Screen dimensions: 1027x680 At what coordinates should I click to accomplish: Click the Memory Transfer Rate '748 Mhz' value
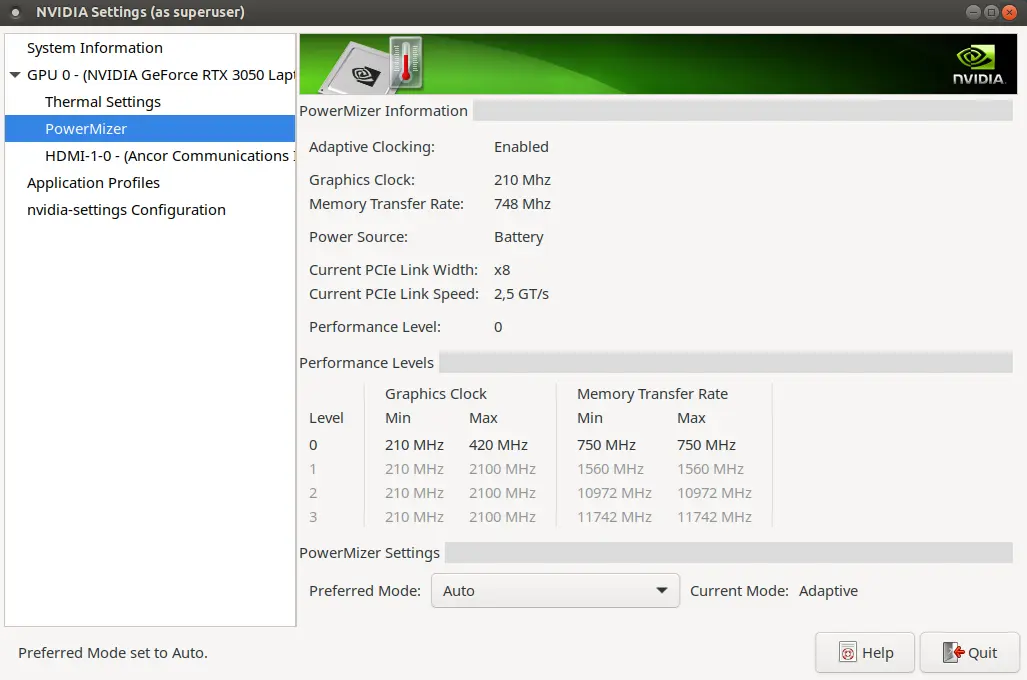[x=522, y=204]
